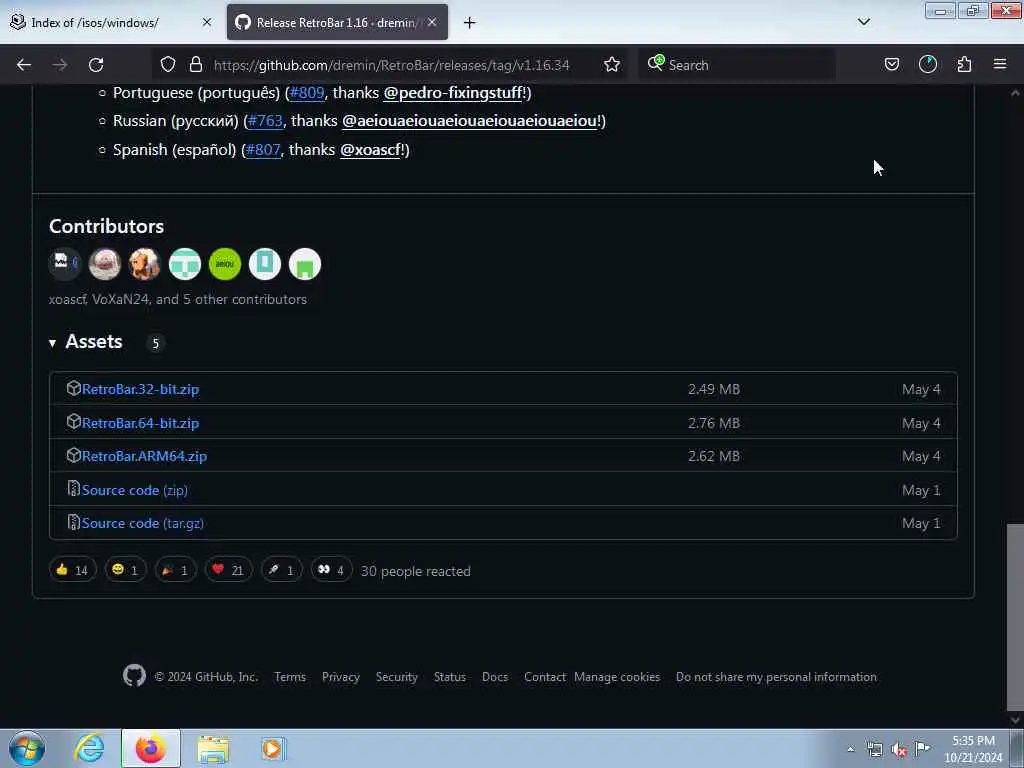
Task: Reload the current page
Action: (x=96, y=65)
